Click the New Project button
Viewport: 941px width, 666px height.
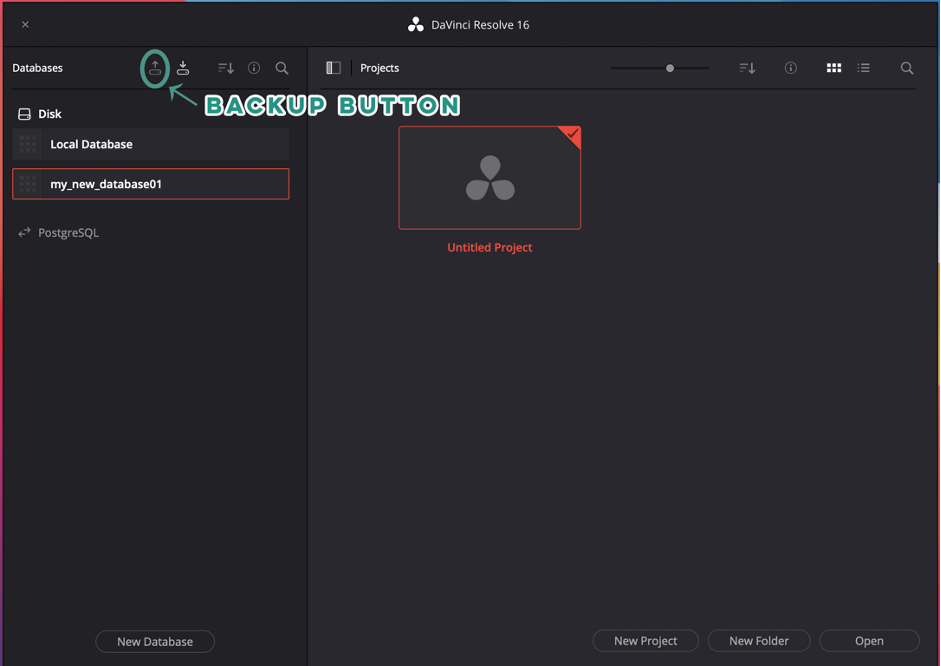(x=645, y=641)
